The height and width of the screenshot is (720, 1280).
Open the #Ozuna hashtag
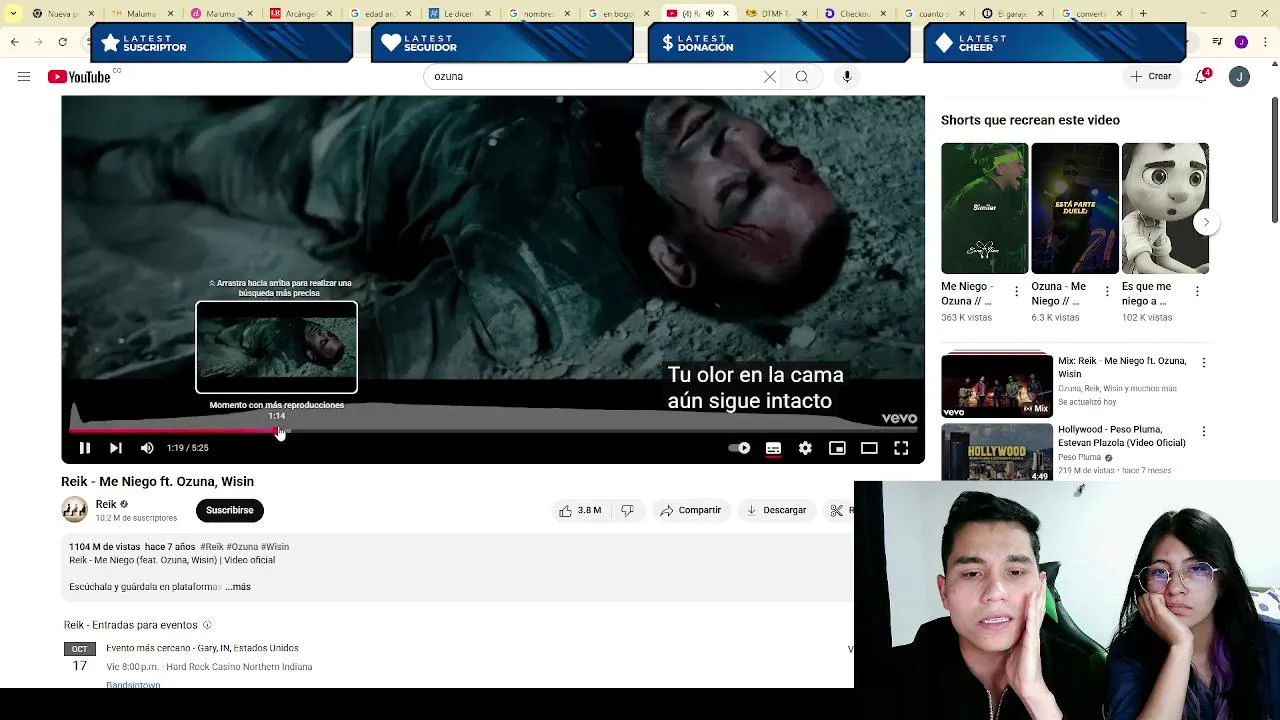[x=242, y=547]
